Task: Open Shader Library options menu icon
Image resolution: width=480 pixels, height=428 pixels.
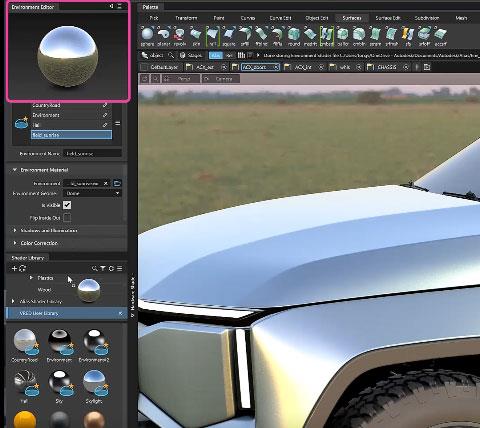Action: pos(120,268)
